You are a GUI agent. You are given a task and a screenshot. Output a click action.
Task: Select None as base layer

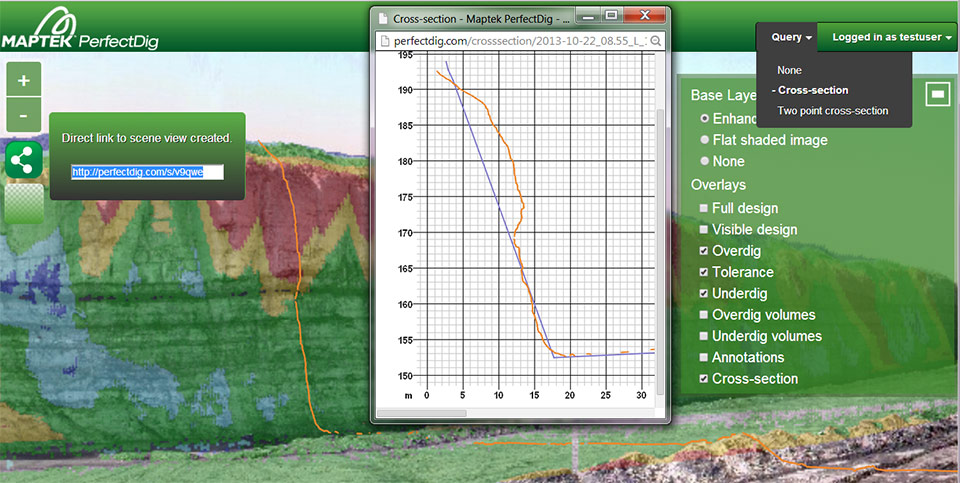click(x=705, y=161)
